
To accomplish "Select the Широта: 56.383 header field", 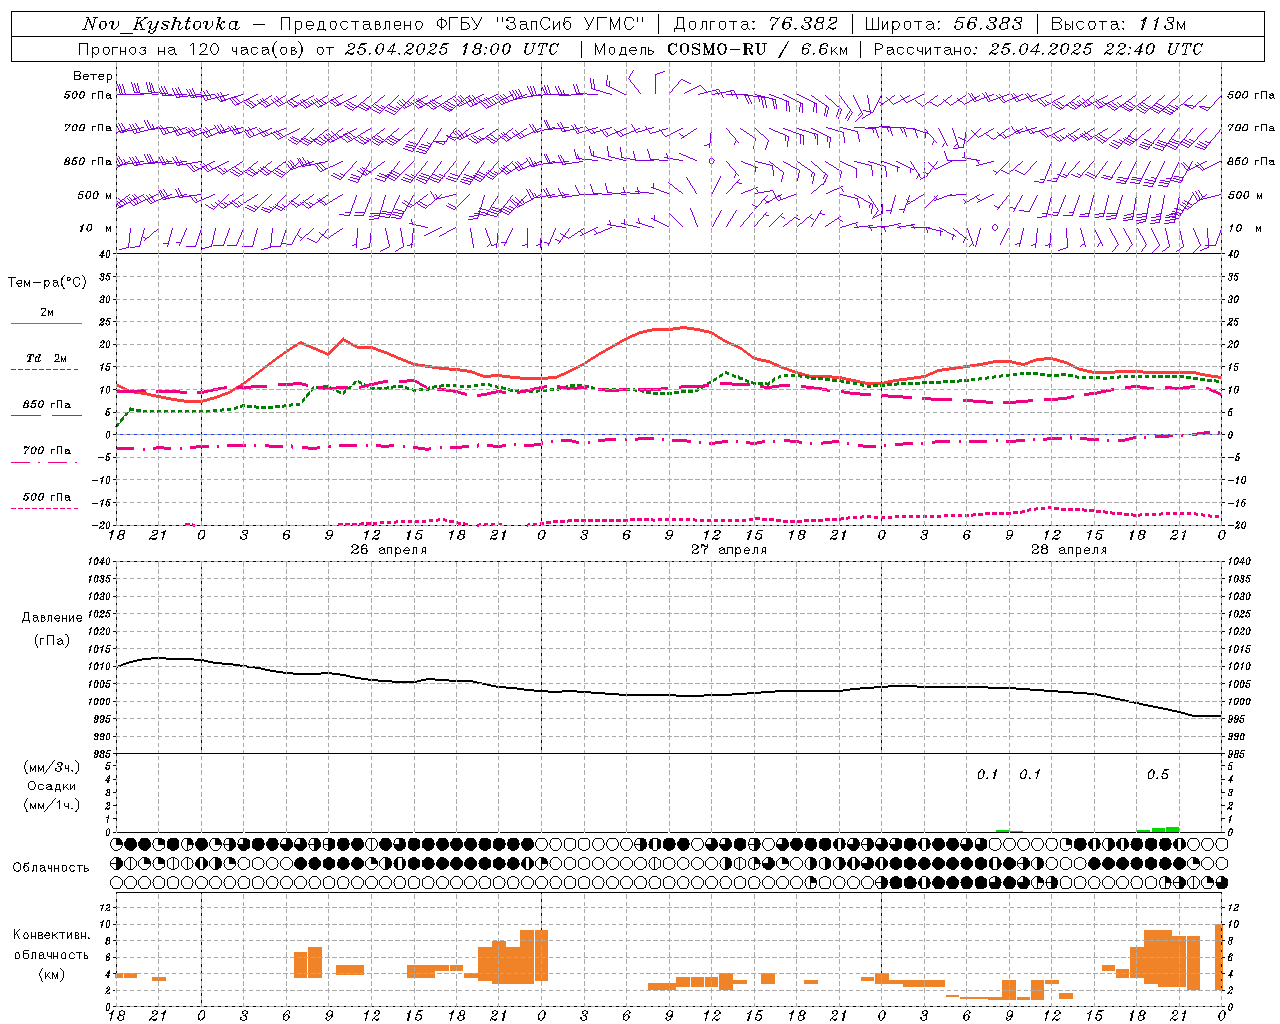I will 944,24.
